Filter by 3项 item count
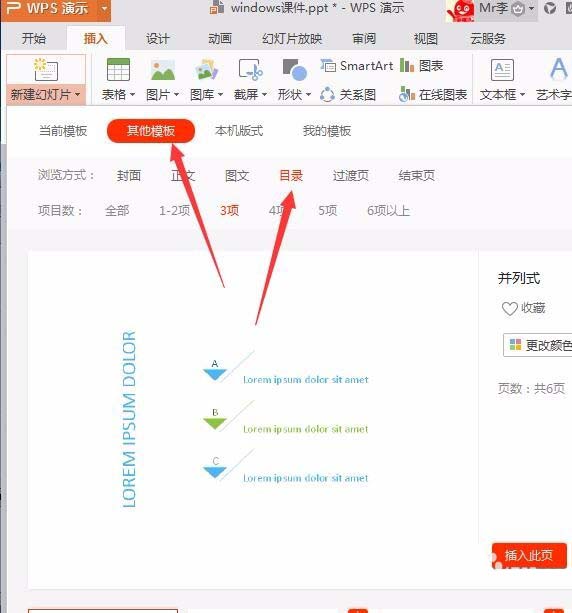The image size is (572, 613). 229,211
